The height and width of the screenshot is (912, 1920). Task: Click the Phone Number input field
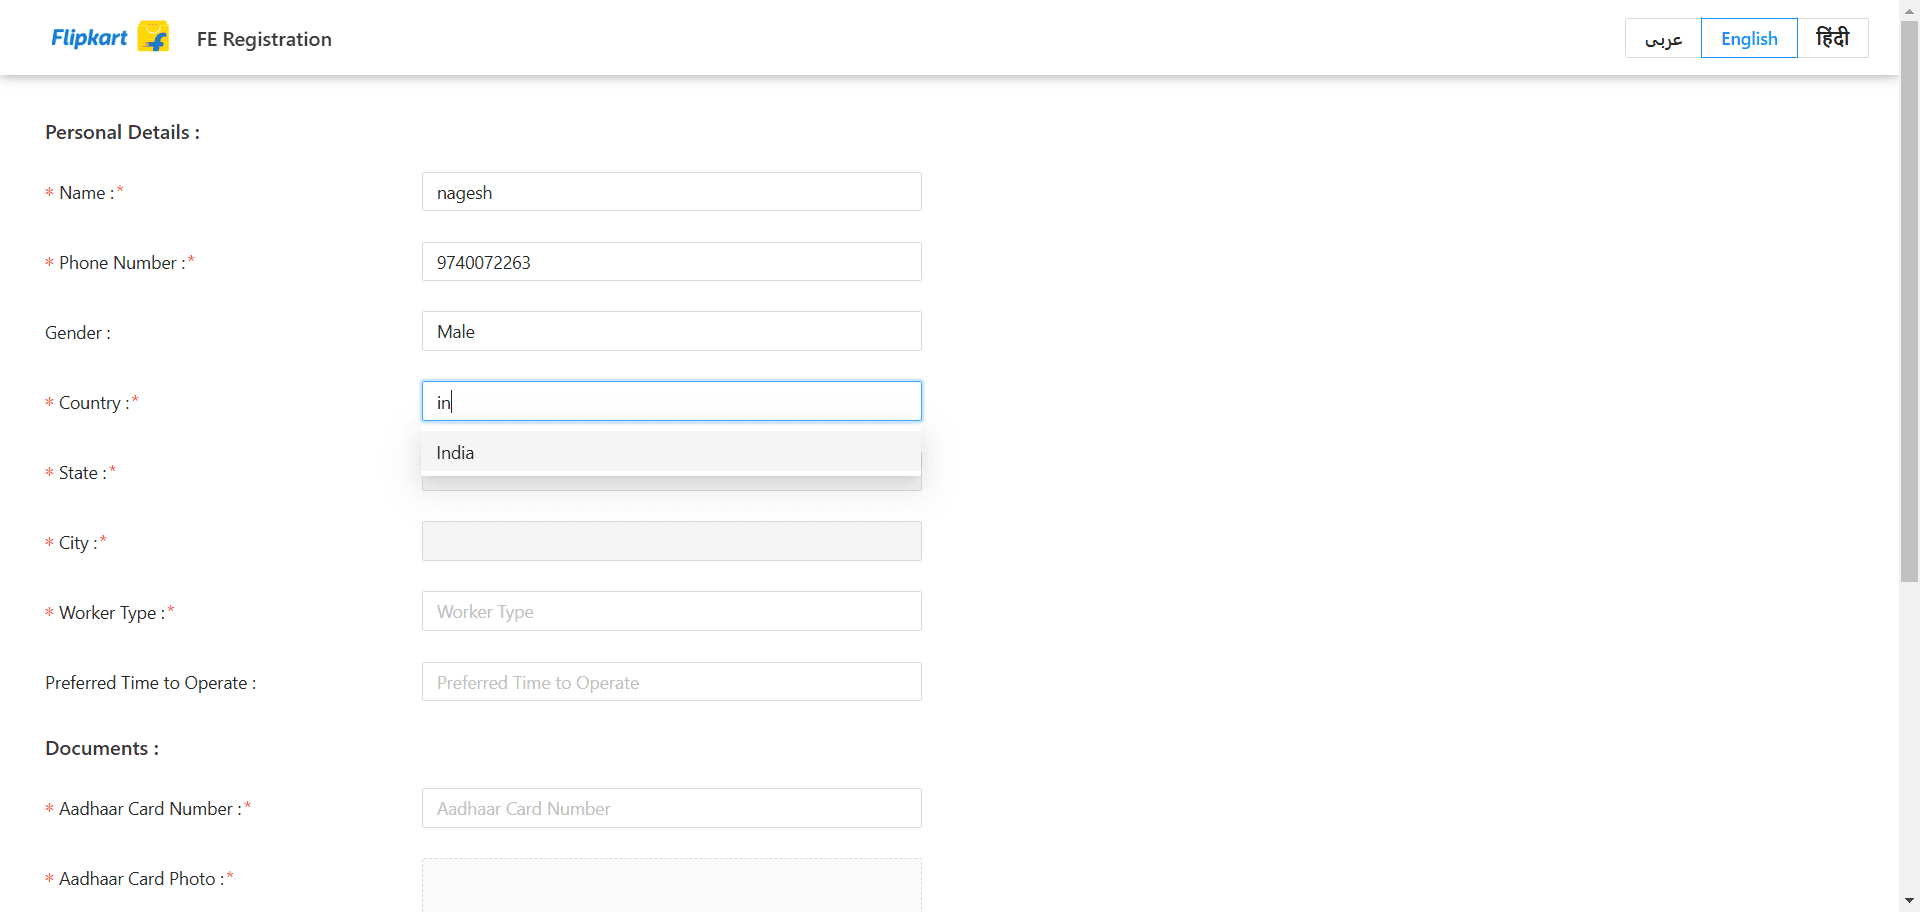tap(672, 262)
